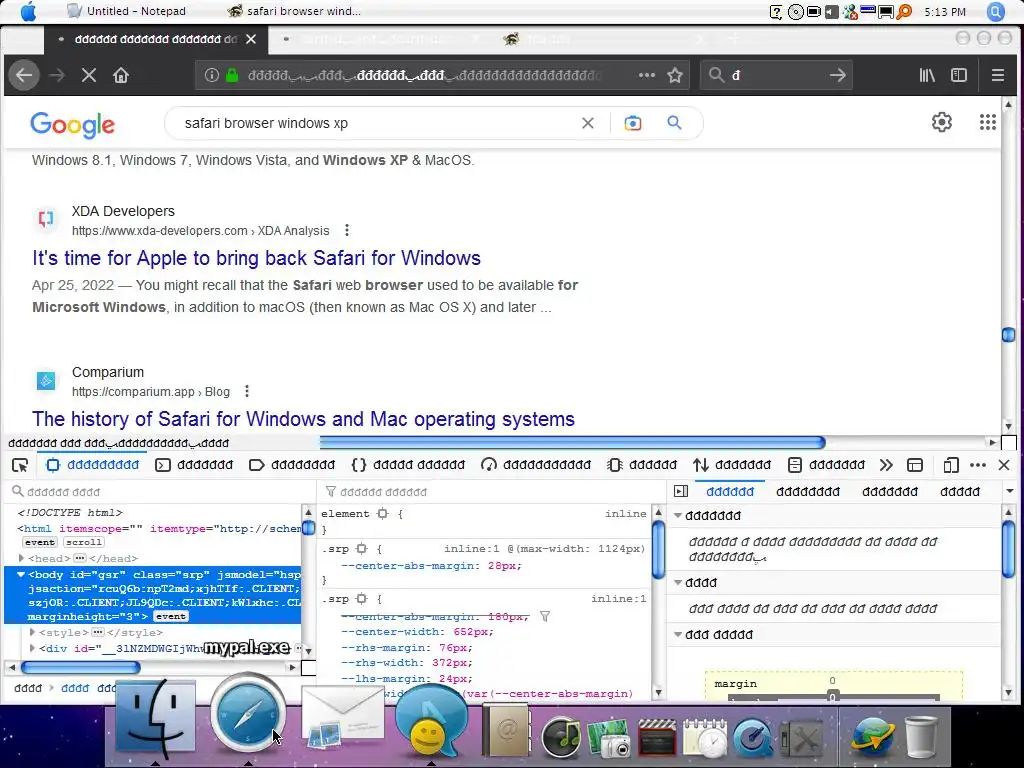
Task: Open the devtools three-dot customize menu
Action: (x=978, y=465)
